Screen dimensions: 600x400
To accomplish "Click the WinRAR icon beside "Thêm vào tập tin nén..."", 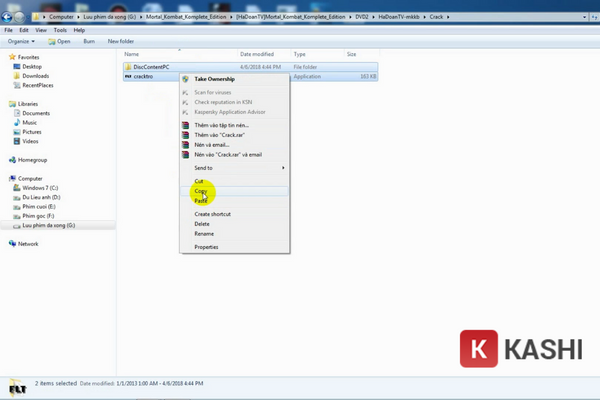I will pyautogui.click(x=186, y=125).
